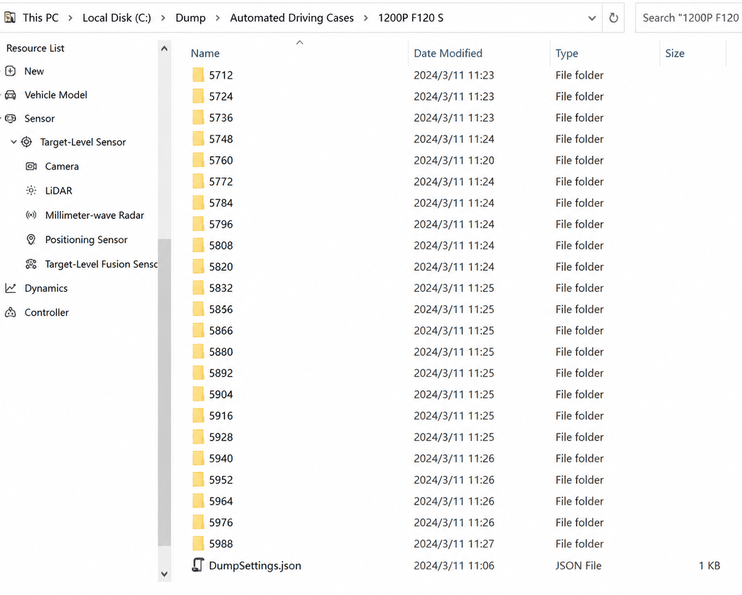Image resolution: width=742 pixels, height=595 pixels.
Task: Select the Millimeter-wave Radar entry
Action: coord(95,215)
